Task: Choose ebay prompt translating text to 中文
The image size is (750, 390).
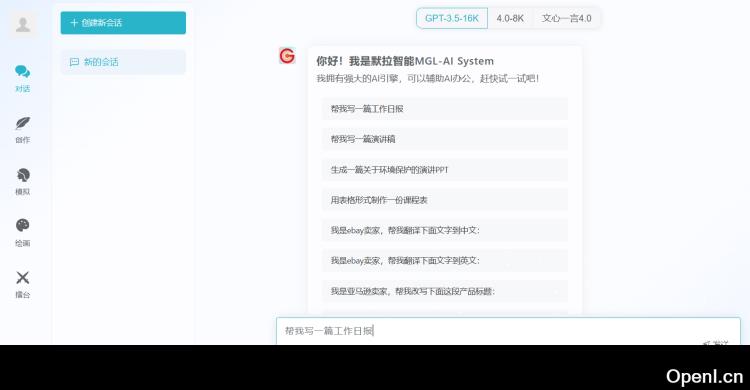Action: click(445, 230)
